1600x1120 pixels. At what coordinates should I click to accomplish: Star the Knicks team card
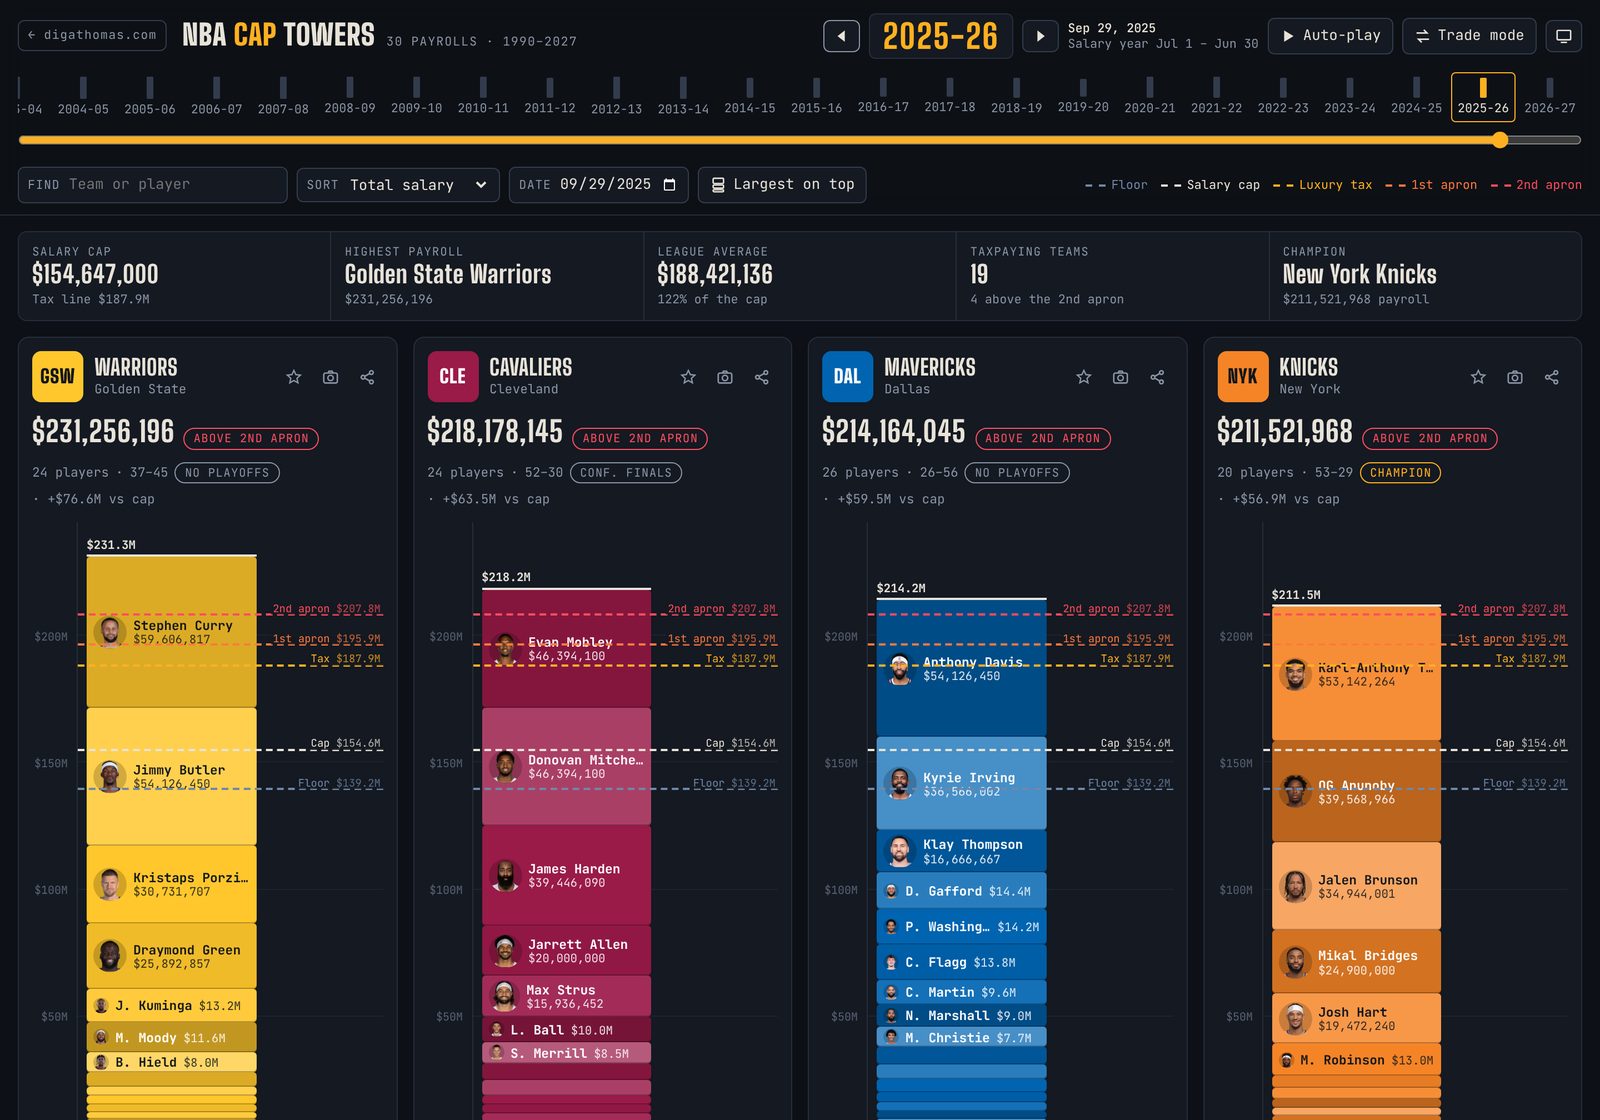1478,377
